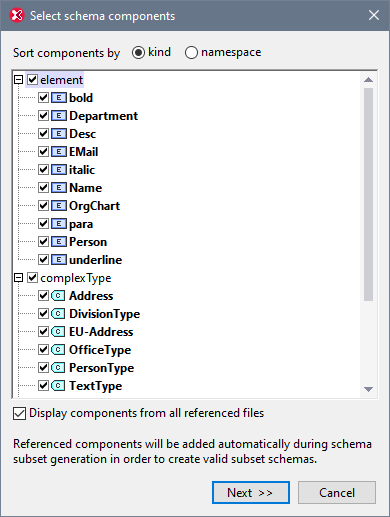
Task: Click the E icon beside para
Action: click(59, 224)
